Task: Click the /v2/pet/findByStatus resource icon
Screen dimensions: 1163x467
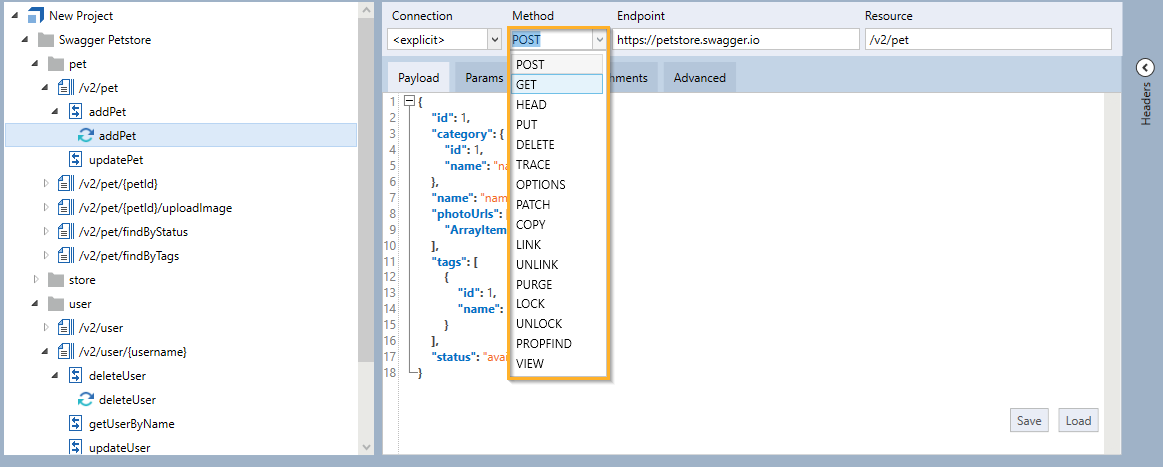Action: click(x=66, y=232)
